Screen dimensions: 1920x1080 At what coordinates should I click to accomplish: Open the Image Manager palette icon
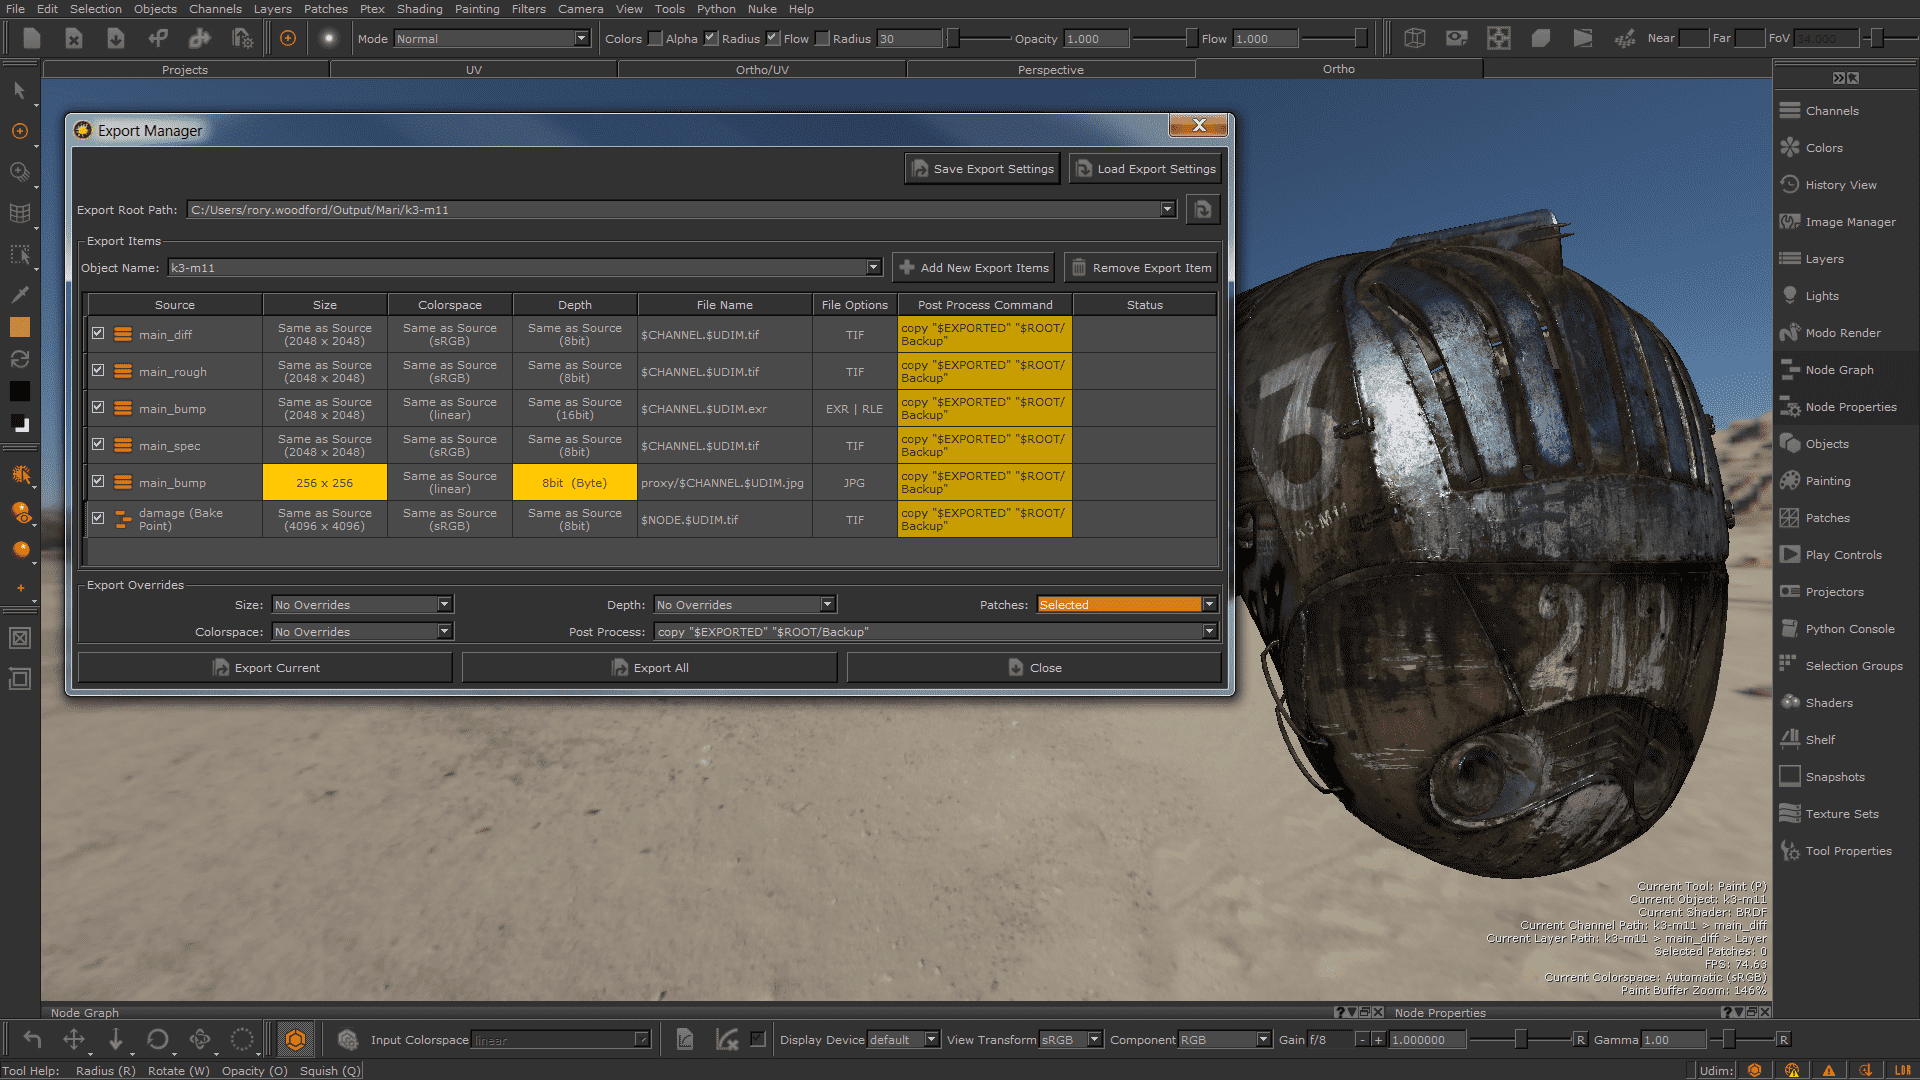[1789, 222]
